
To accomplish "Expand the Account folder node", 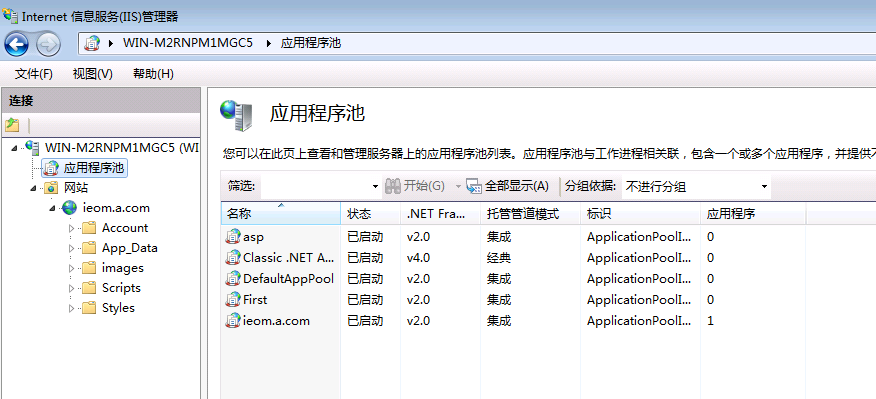I will tap(71, 228).
